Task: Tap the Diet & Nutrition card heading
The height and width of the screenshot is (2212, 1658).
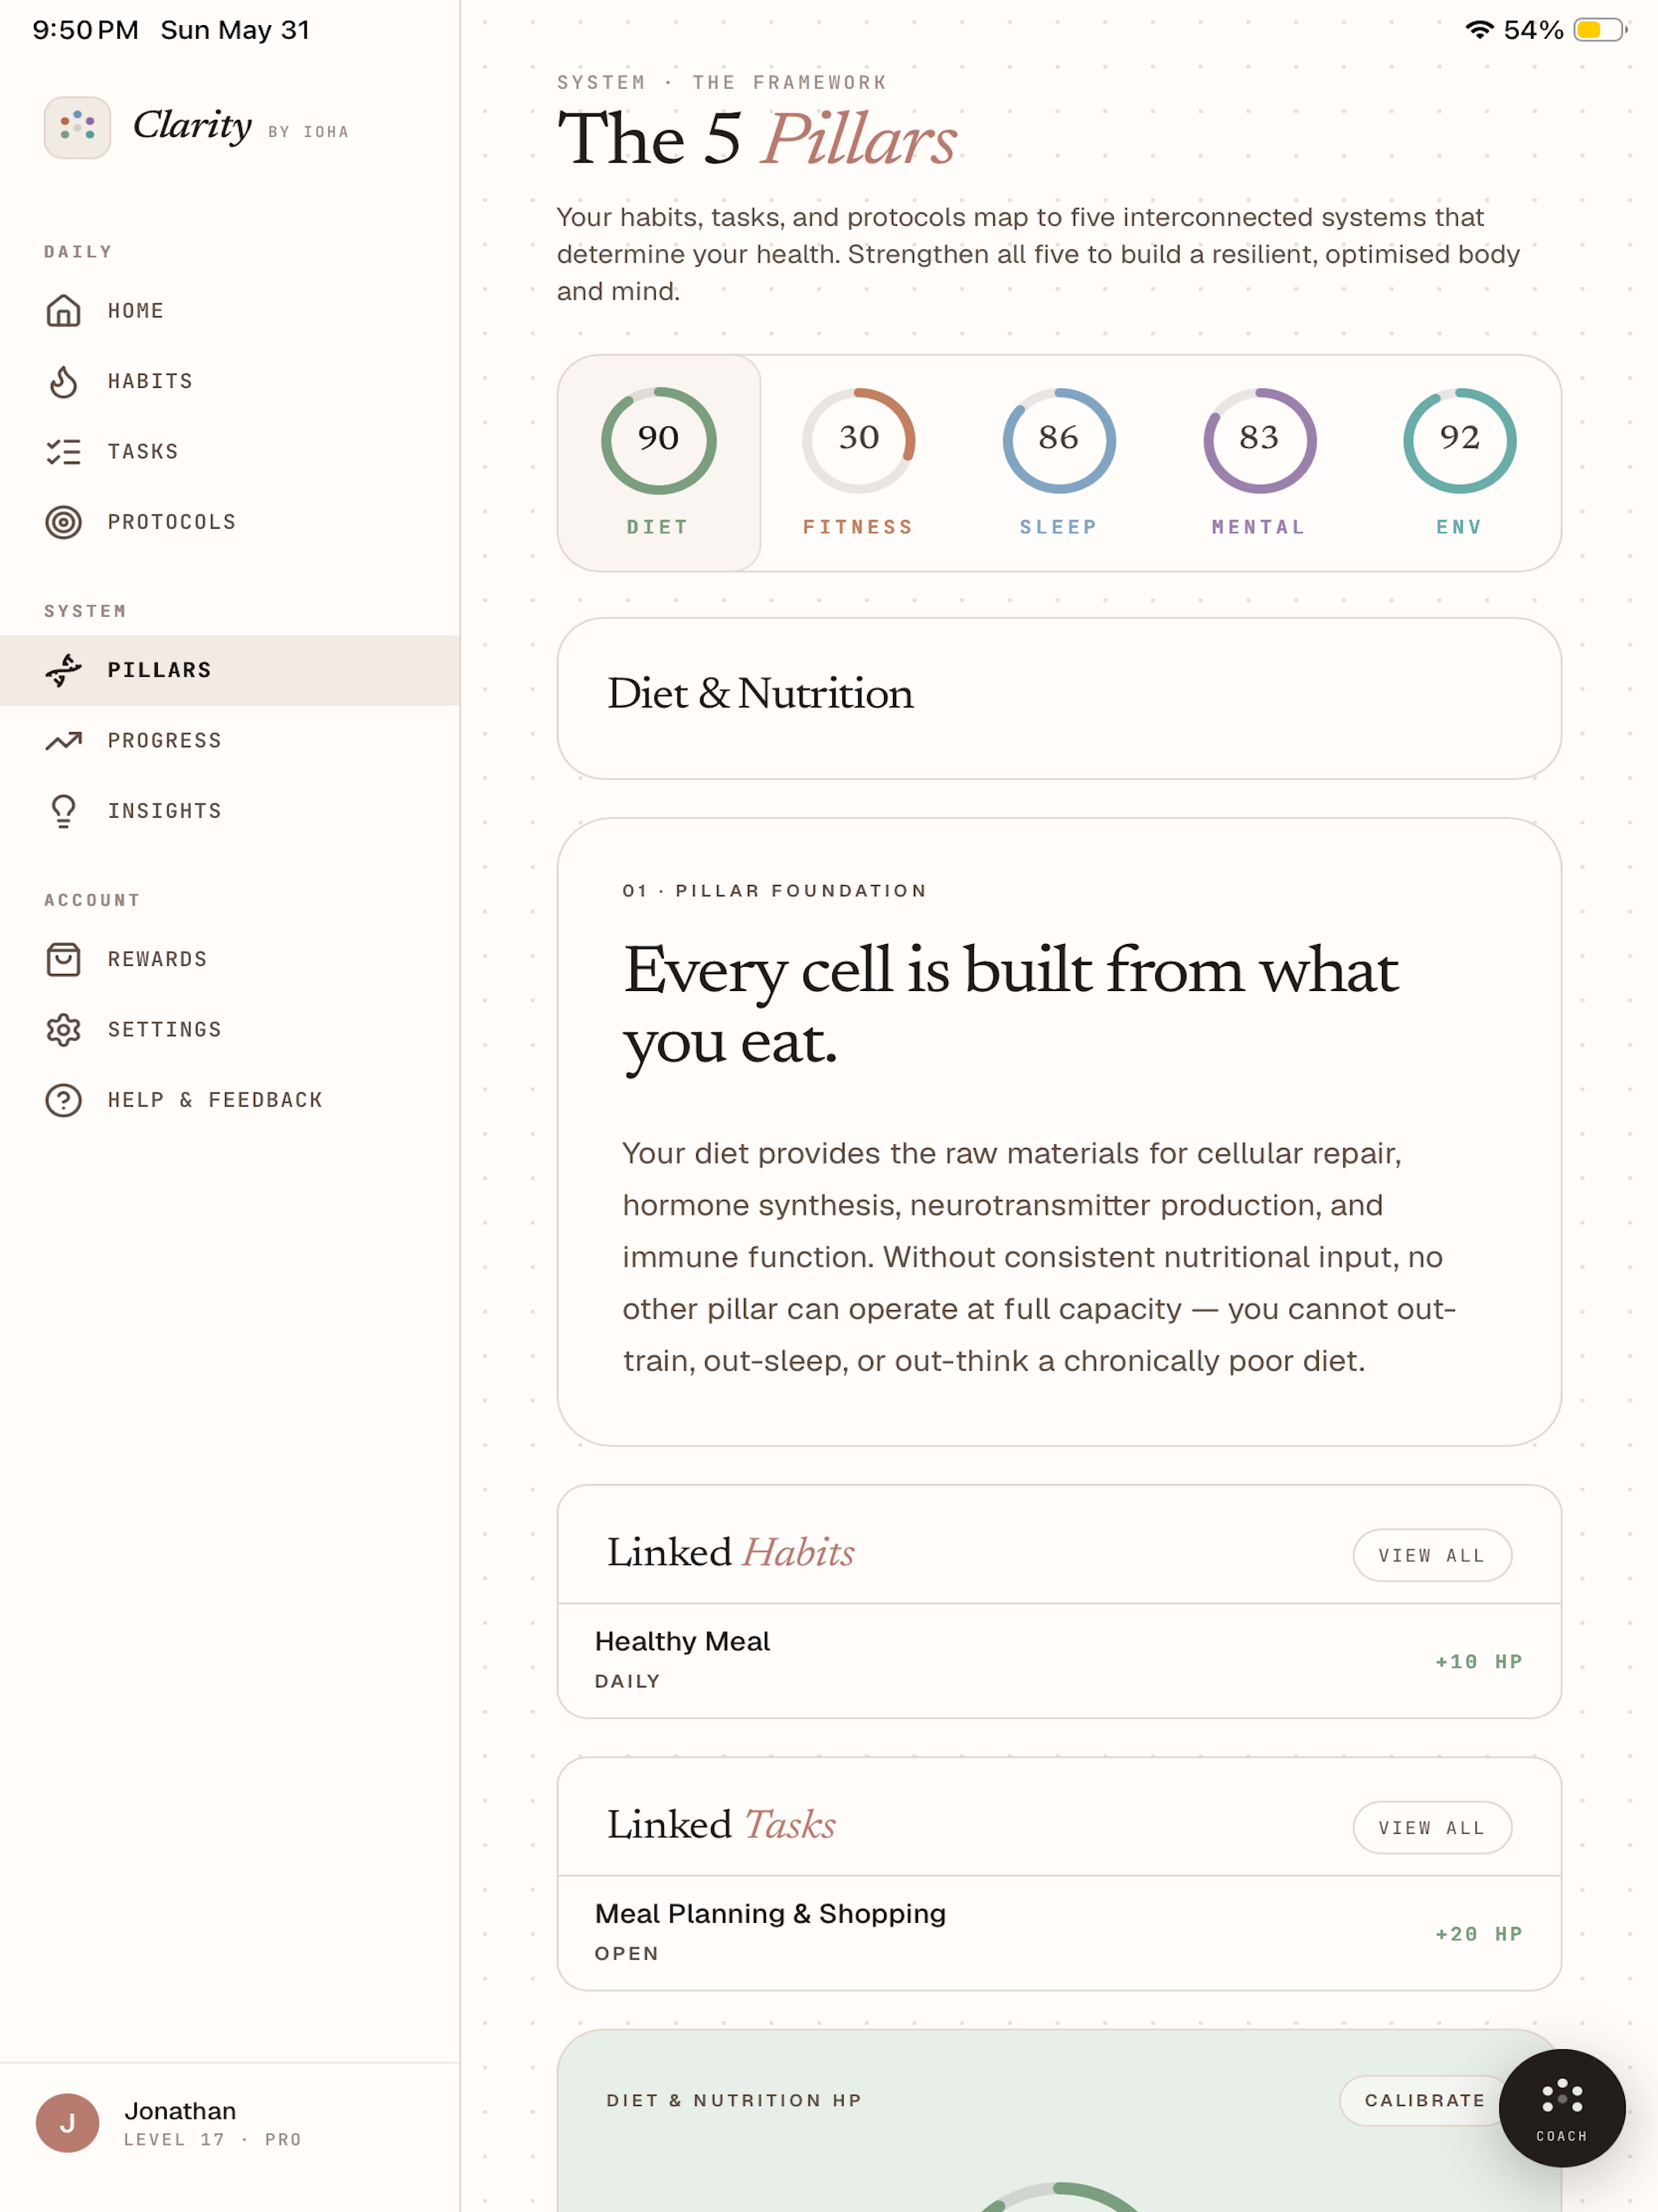Action: click(760, 693)
